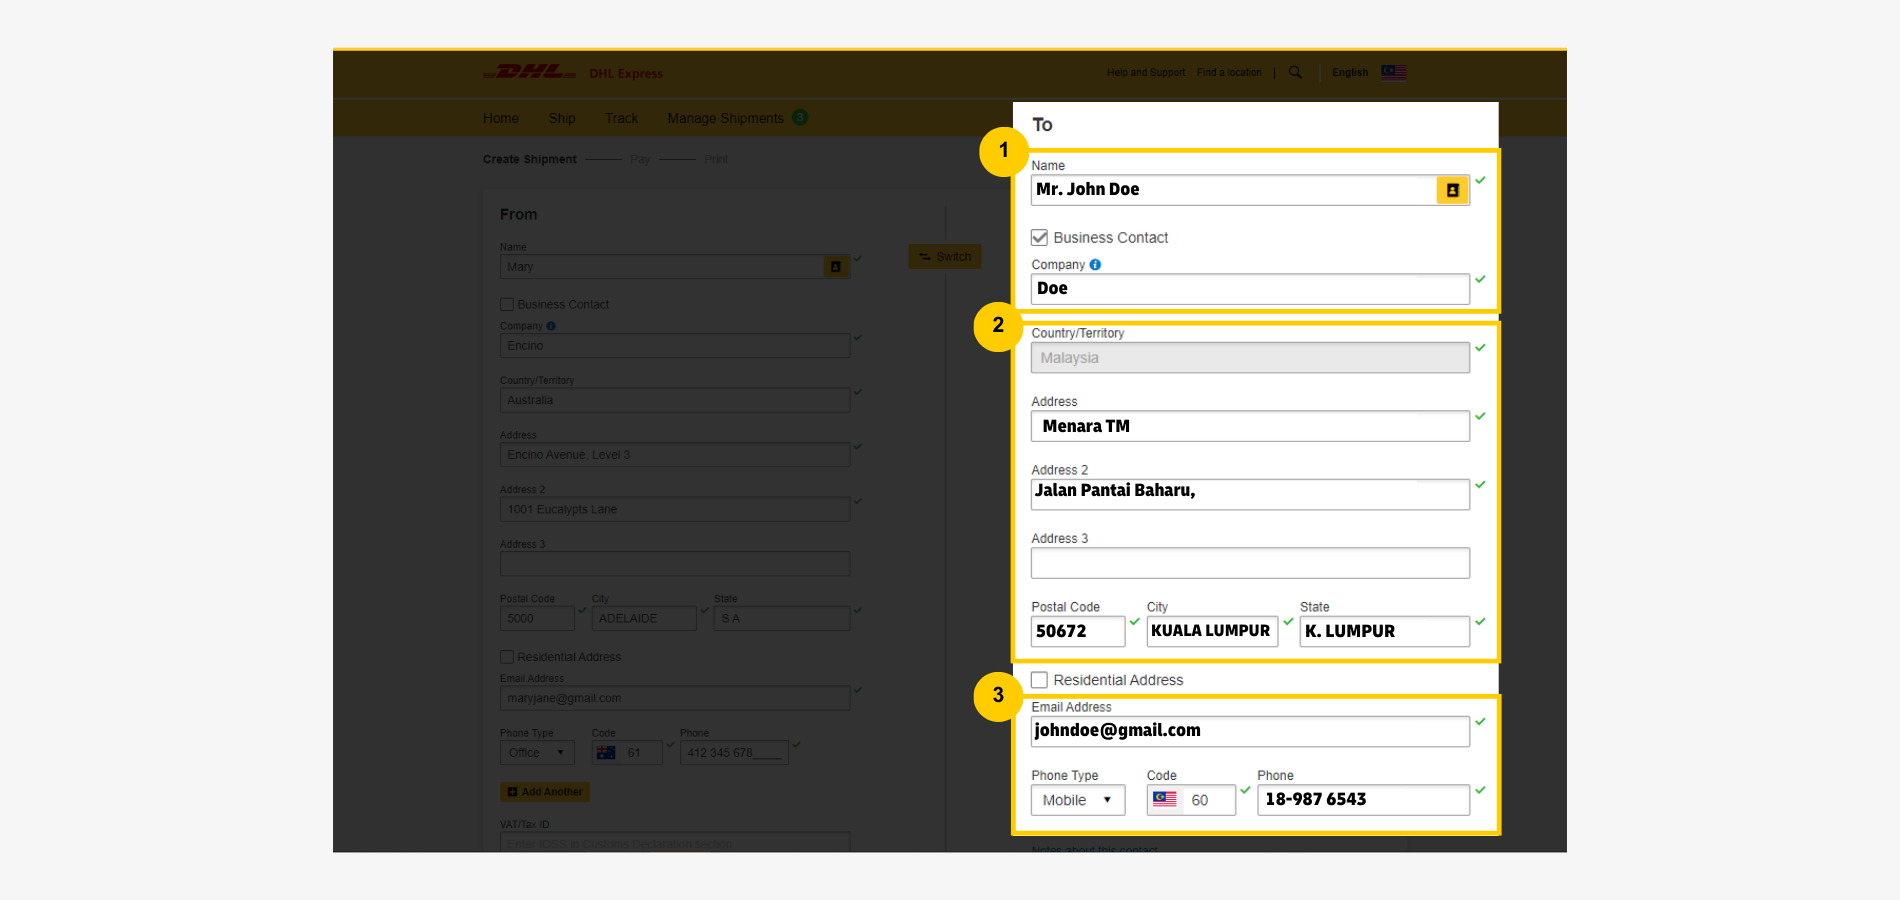
Task: Click the From City field ADELAIDE
Action: coord(644,618)
